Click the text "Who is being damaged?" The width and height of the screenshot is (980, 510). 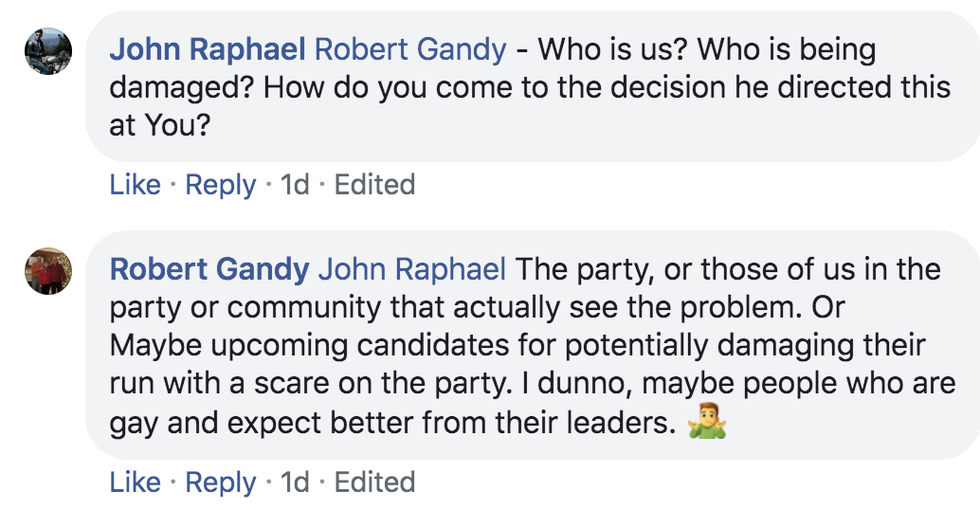(x=760, y=49)
